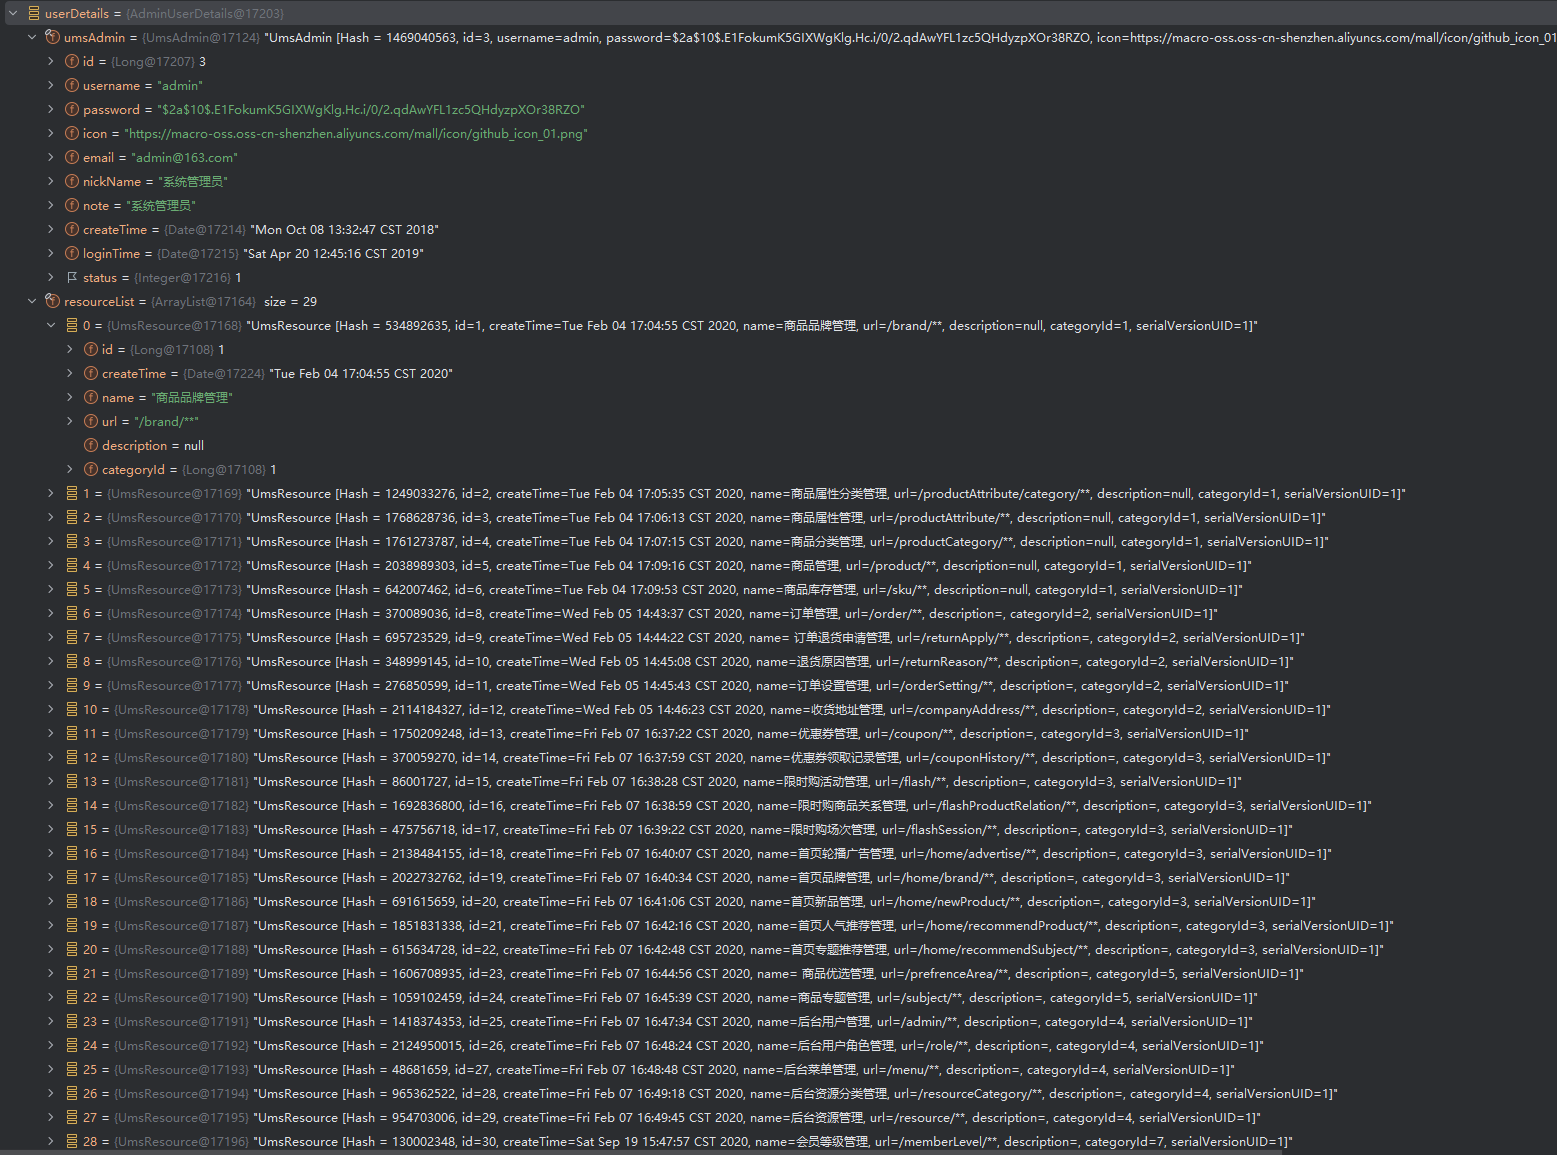Collapse the userDetails root node

[x=13, y=13]
